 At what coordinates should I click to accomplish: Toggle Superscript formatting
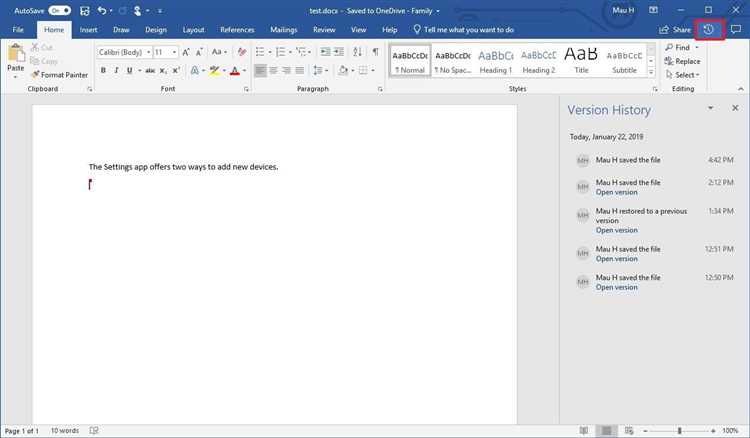point(176,70)
